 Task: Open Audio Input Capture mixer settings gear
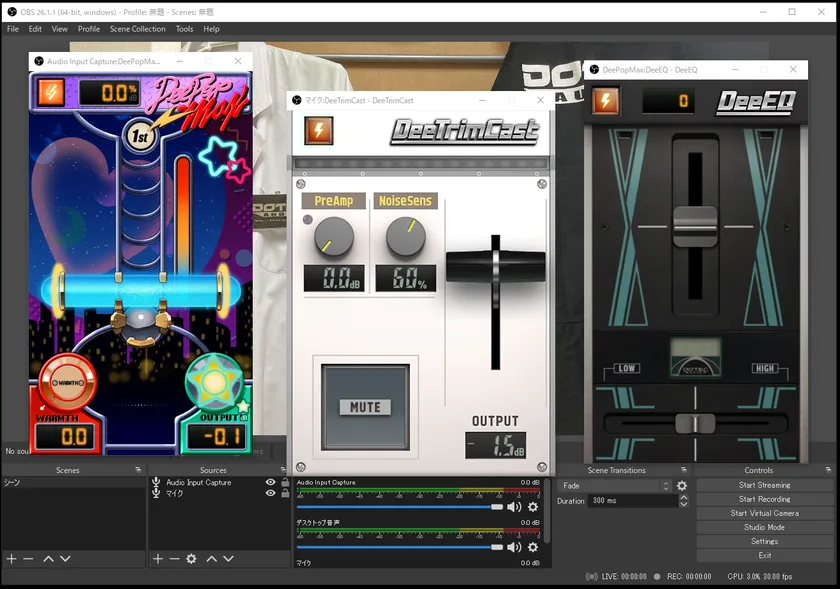533,507
